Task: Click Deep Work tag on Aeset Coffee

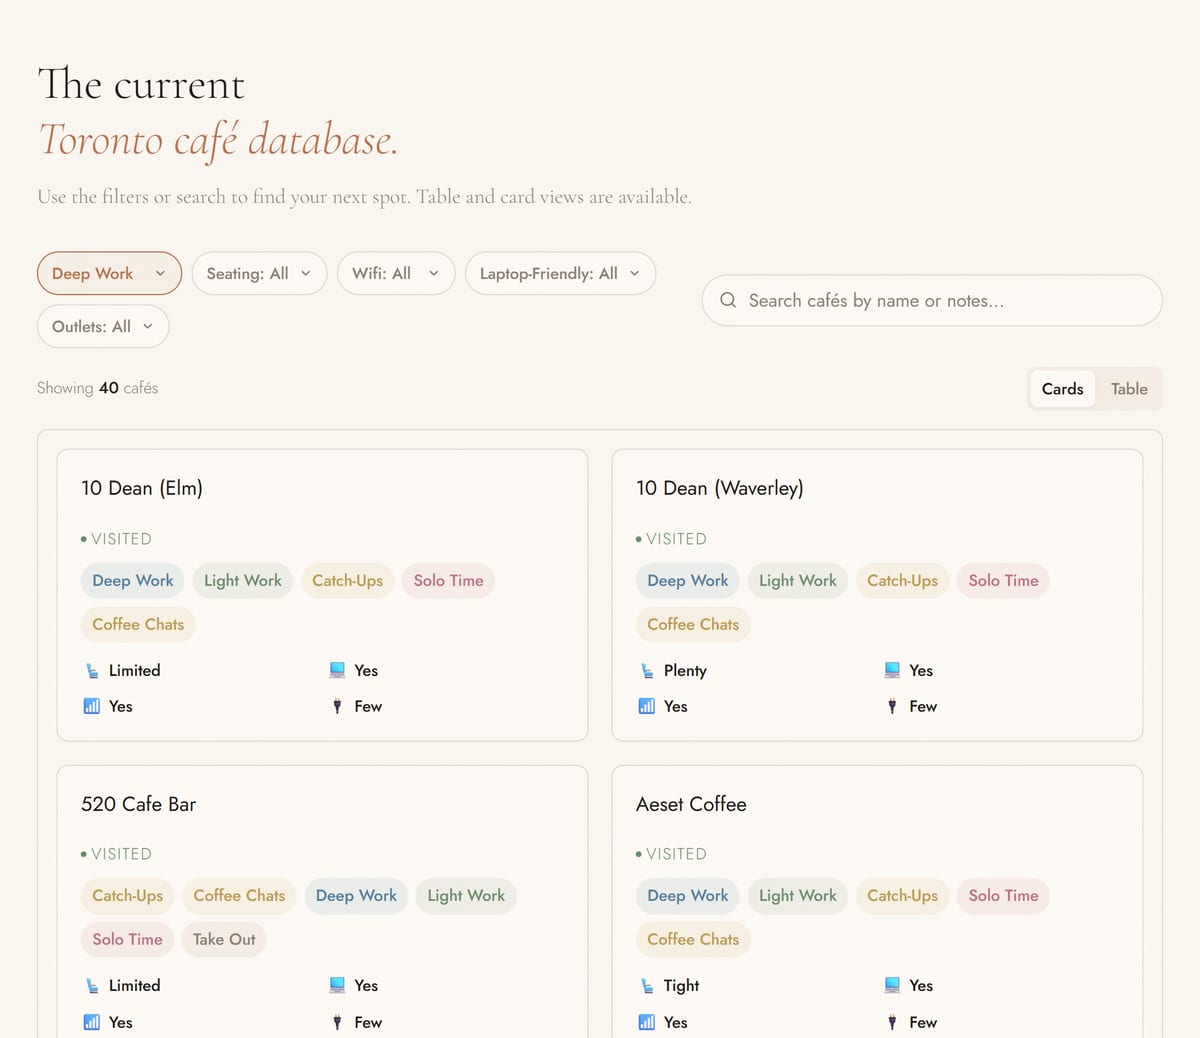Action: [x=688, y=895]
